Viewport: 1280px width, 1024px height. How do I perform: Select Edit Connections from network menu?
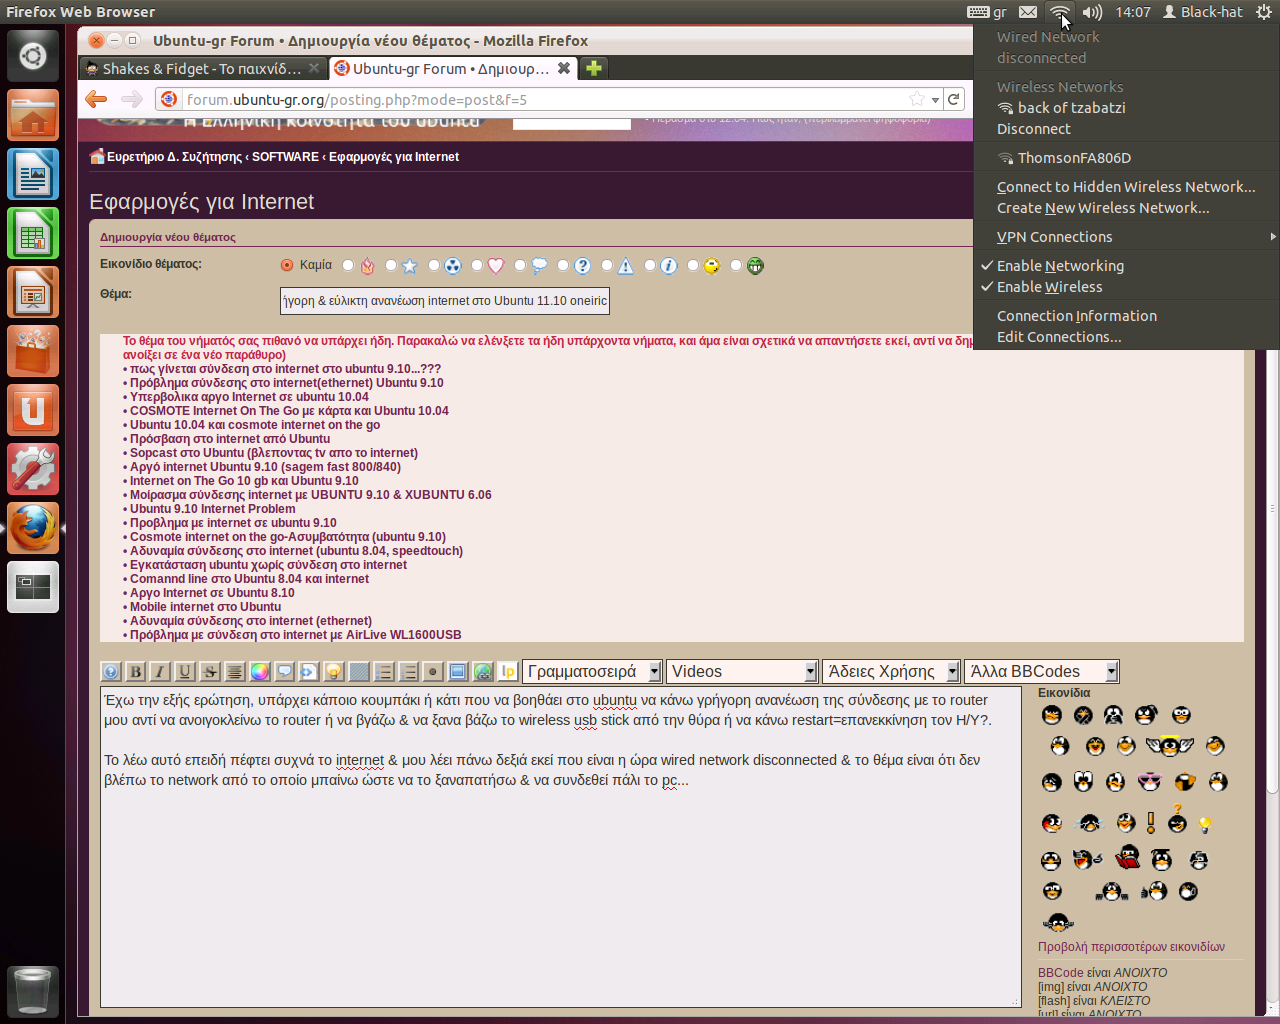[1058, 337]
